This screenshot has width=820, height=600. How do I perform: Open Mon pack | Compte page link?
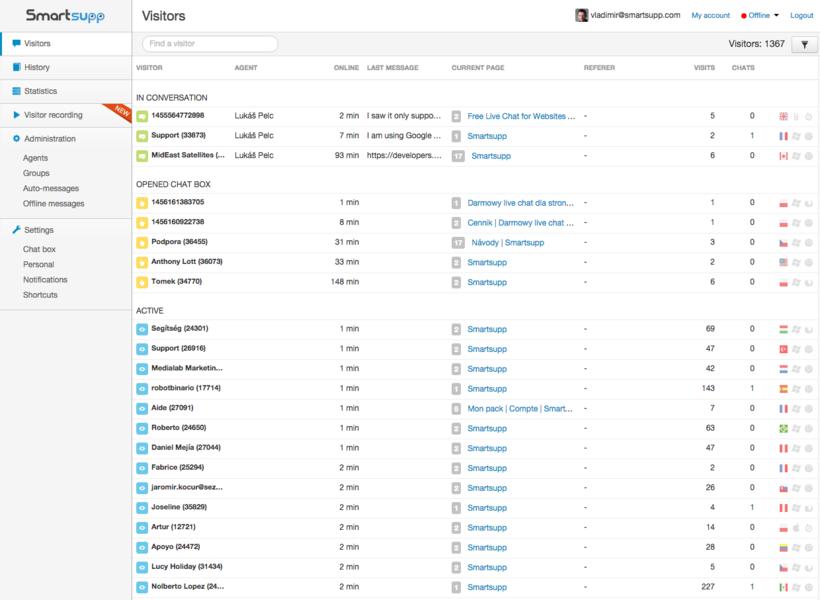pos(520,409)
